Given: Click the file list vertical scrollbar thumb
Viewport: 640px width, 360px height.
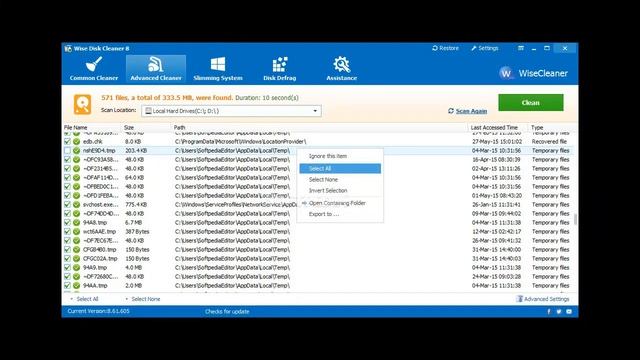Looking at the screenshot, I should pos(576,219).
